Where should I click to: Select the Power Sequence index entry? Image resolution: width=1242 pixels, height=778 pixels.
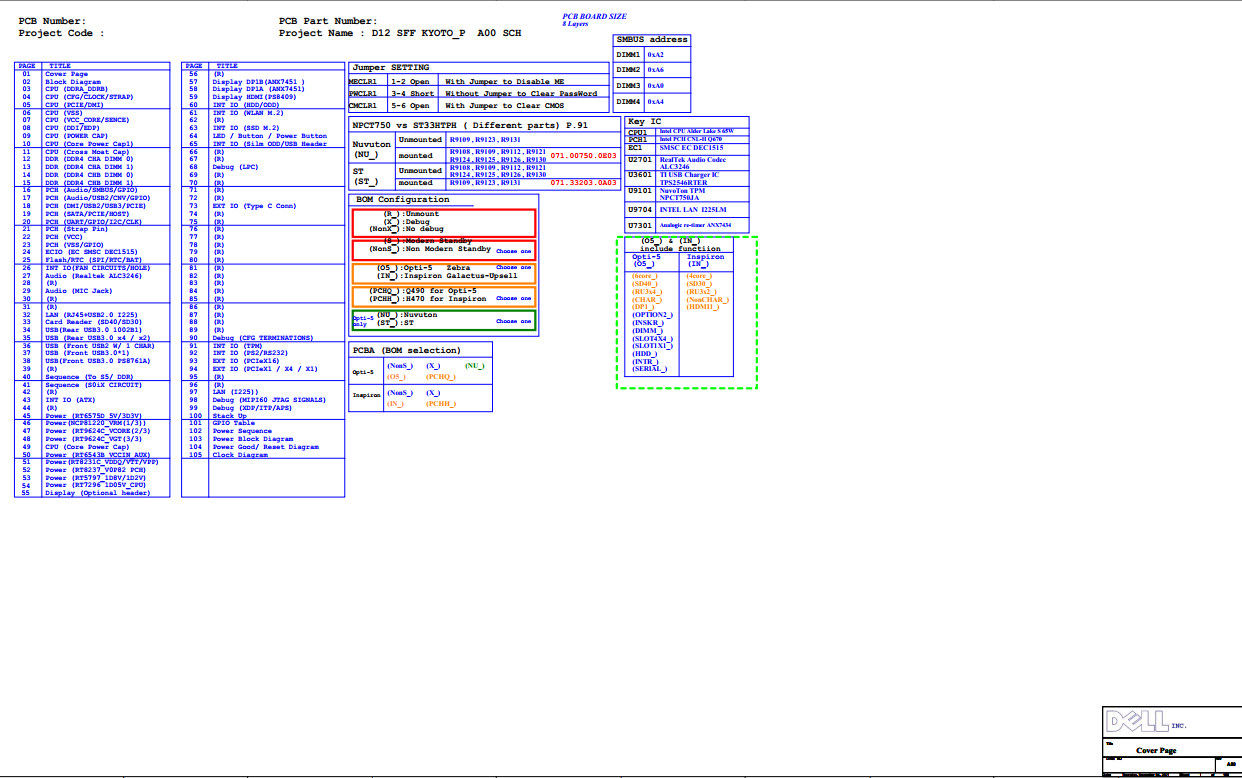241,431
